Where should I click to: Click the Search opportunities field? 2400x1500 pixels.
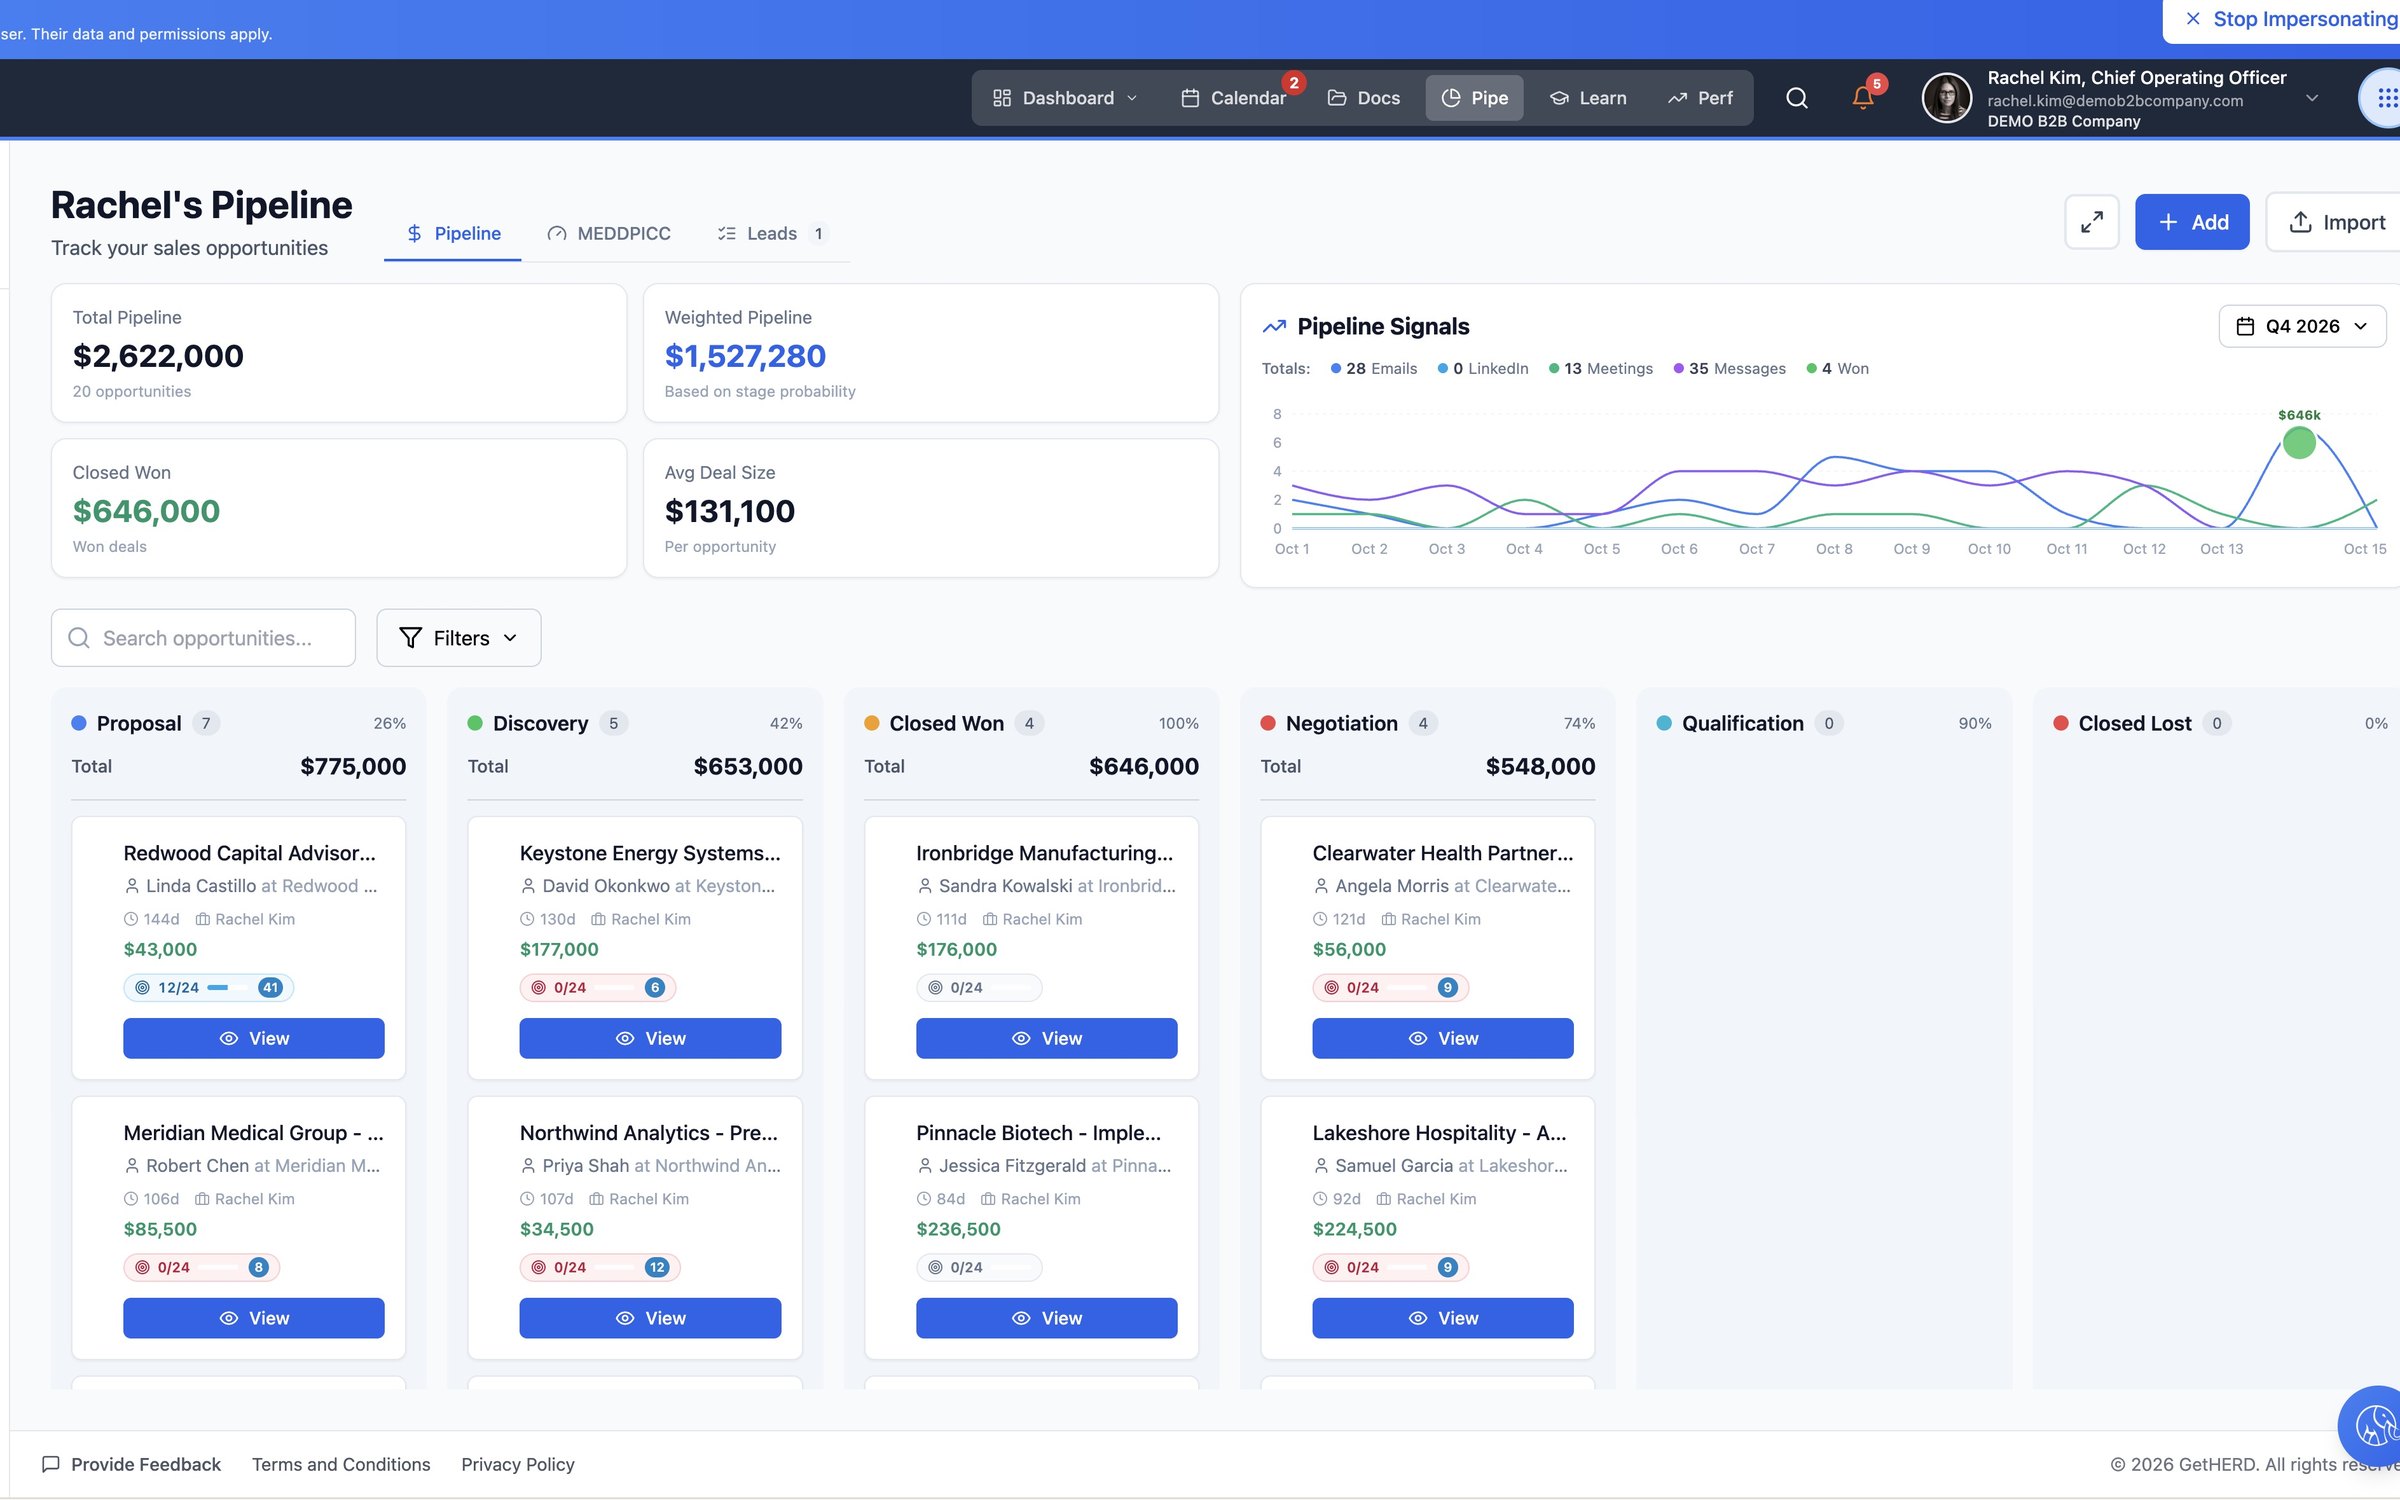click(204, 638)
